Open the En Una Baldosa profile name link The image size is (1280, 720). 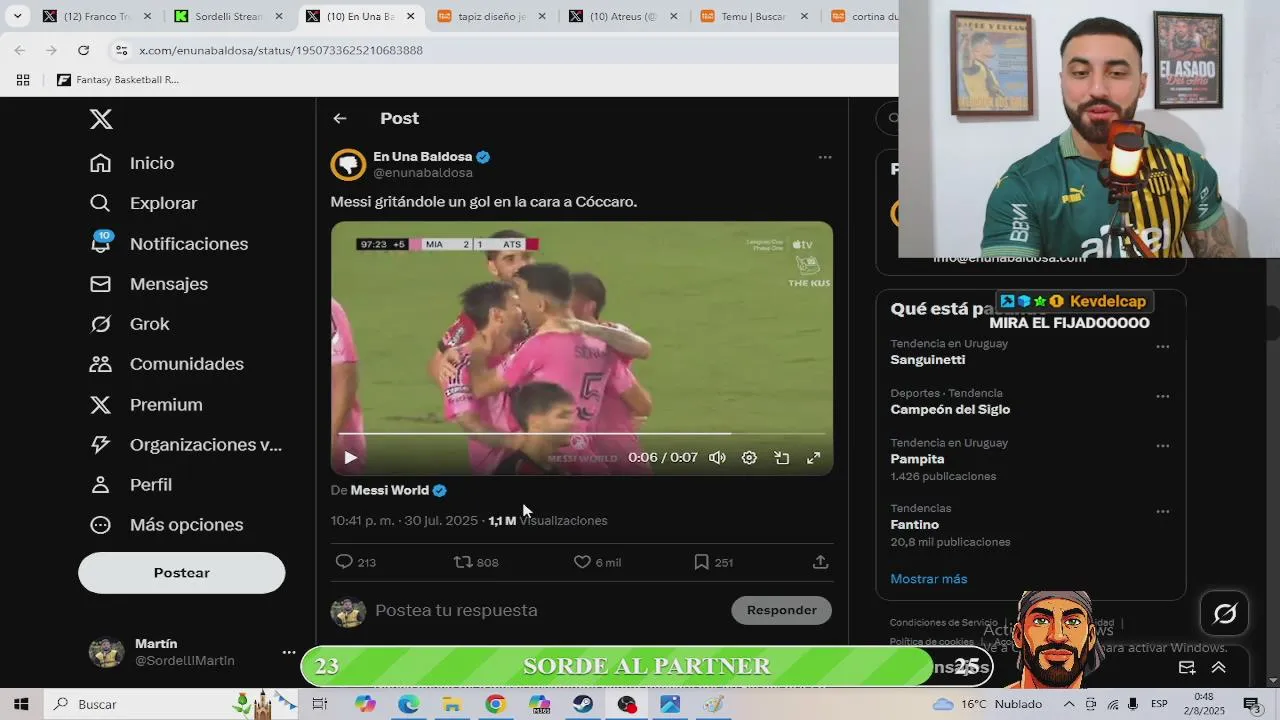coord(423,157)
